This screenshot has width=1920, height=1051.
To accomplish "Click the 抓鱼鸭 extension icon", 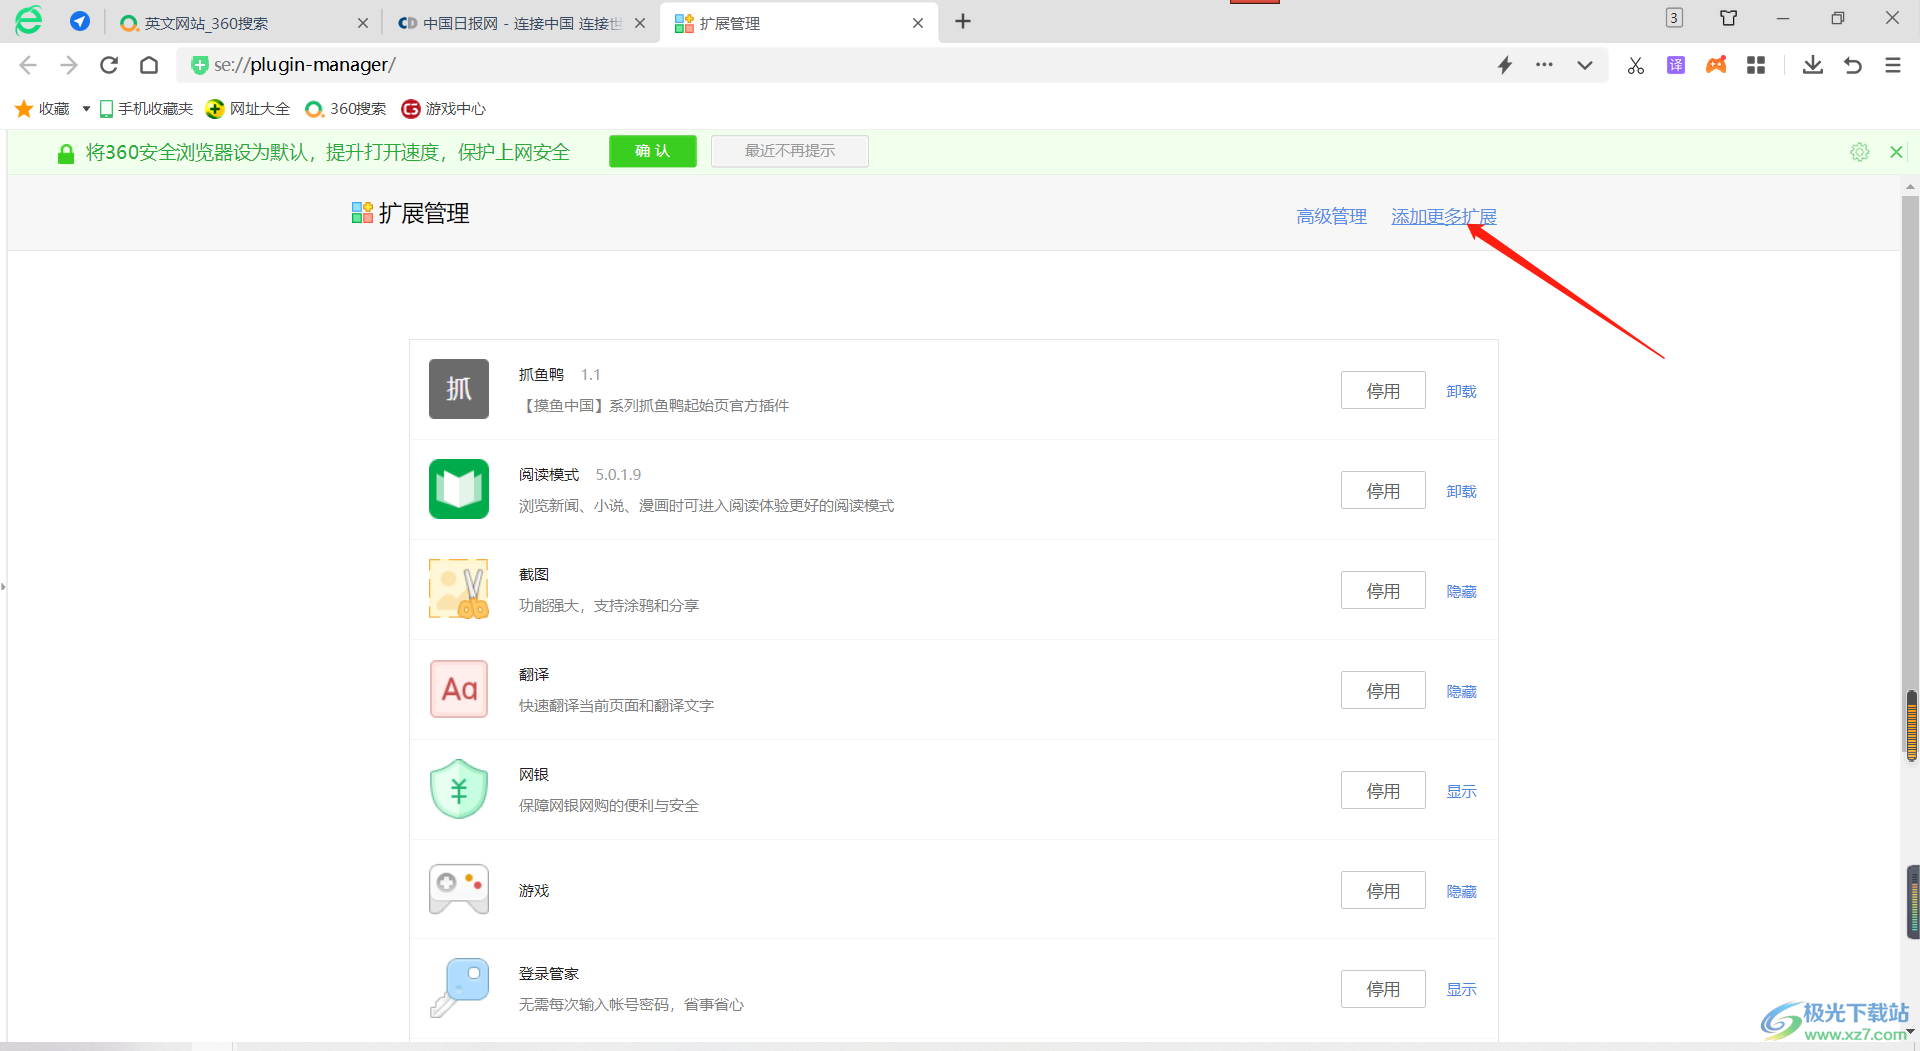I will [x=459, y=389].
